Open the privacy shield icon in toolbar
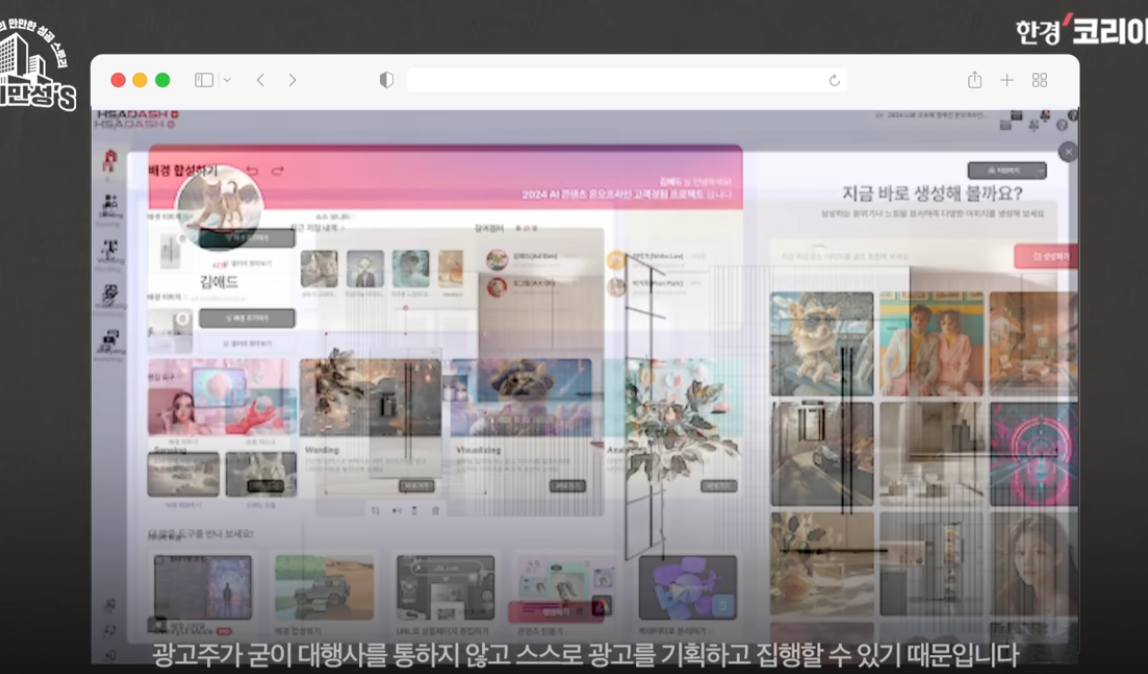 387,80
